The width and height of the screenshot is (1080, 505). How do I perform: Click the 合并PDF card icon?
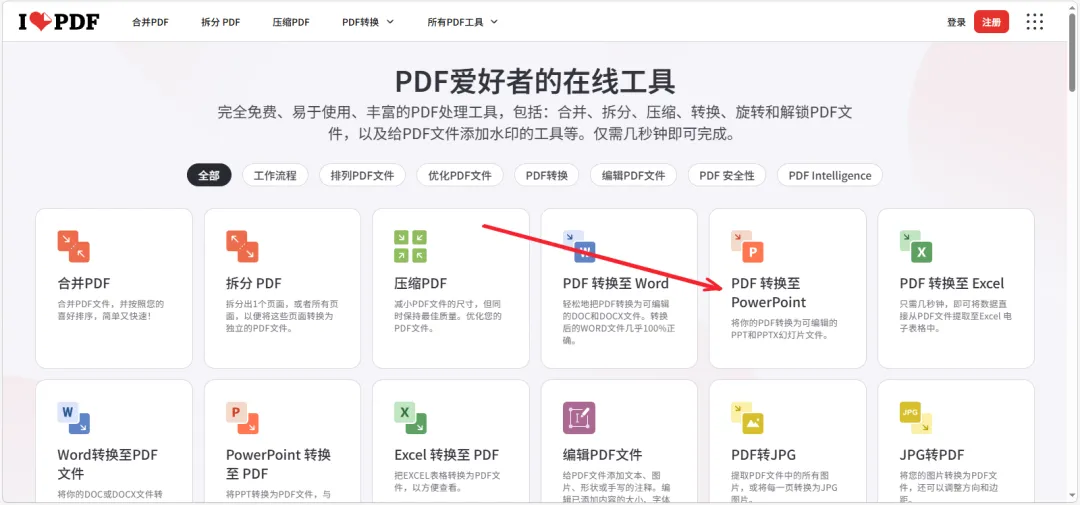(x=74, y=247)
